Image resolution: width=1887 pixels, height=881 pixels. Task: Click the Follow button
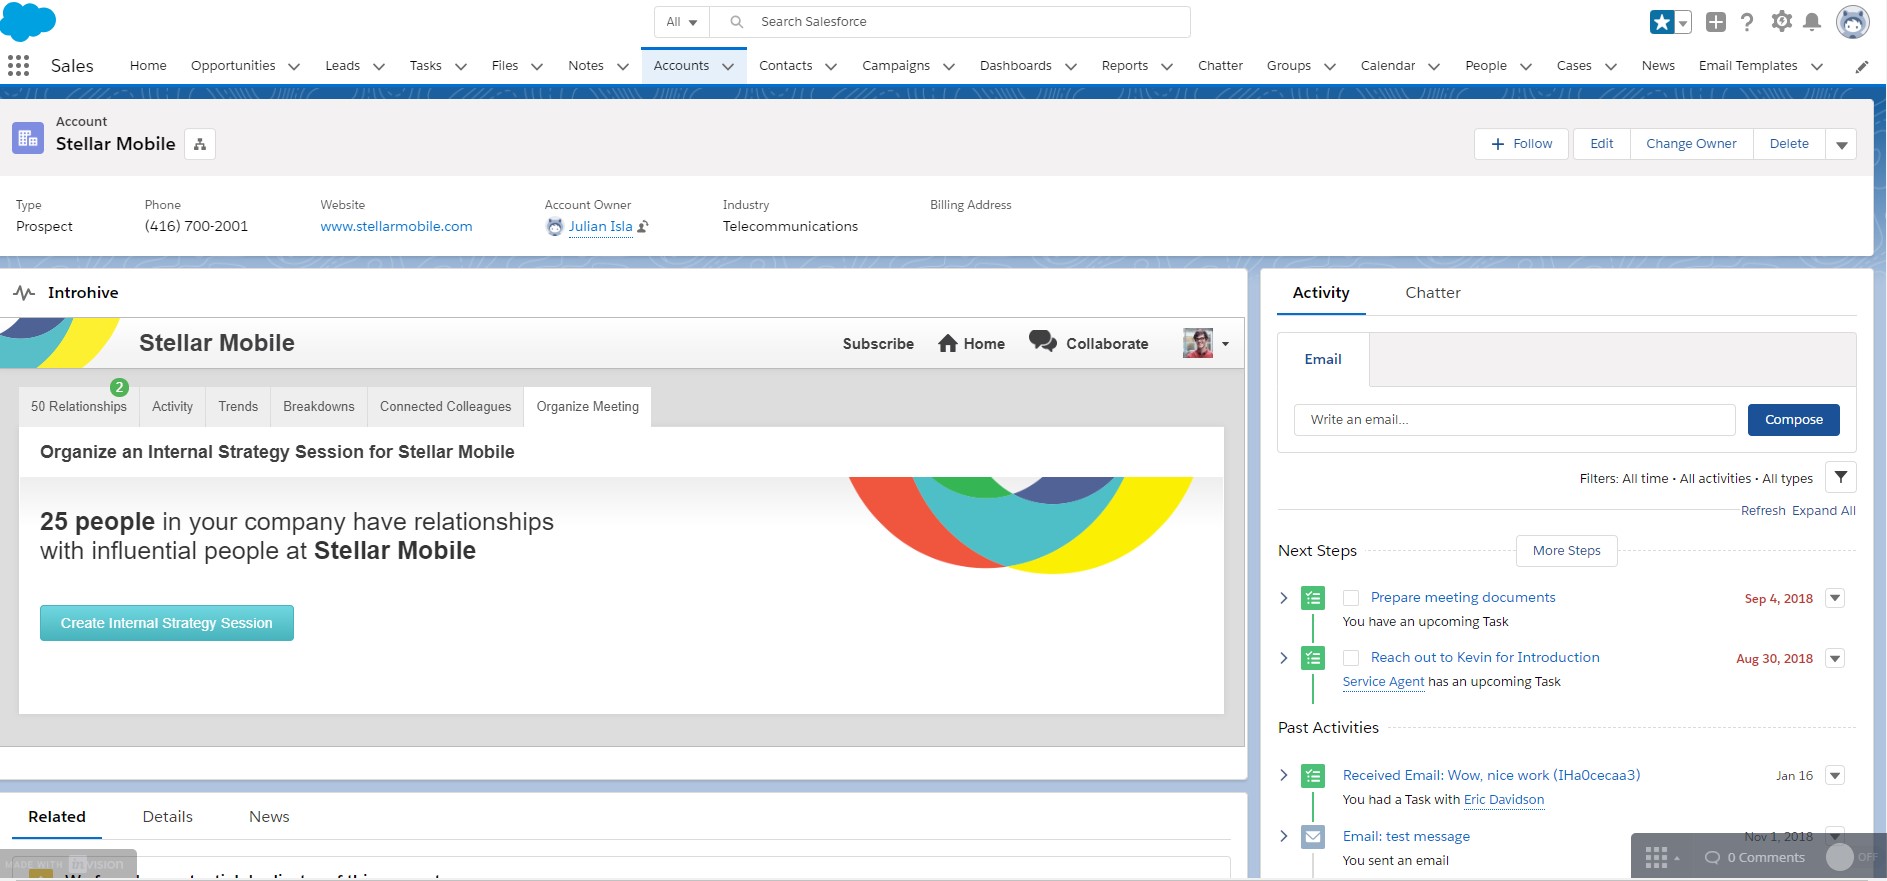pos(1523,144)
